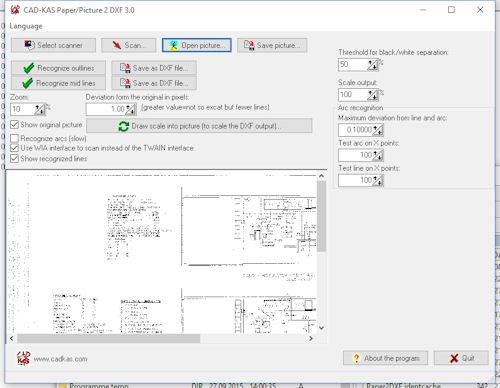Click the Zoom value spinner arrows
500x388 pixels.
tap(40, 109)
